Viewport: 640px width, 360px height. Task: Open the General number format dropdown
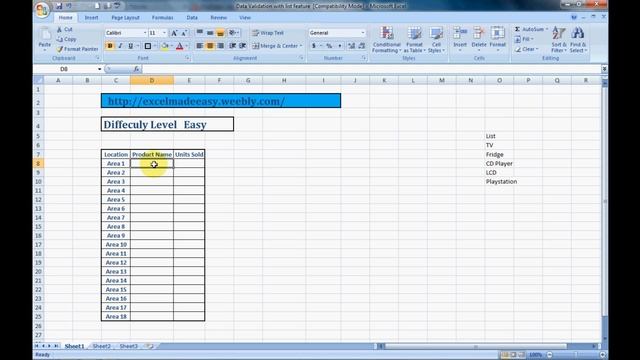pyautogui.click(x=362, y=33)
